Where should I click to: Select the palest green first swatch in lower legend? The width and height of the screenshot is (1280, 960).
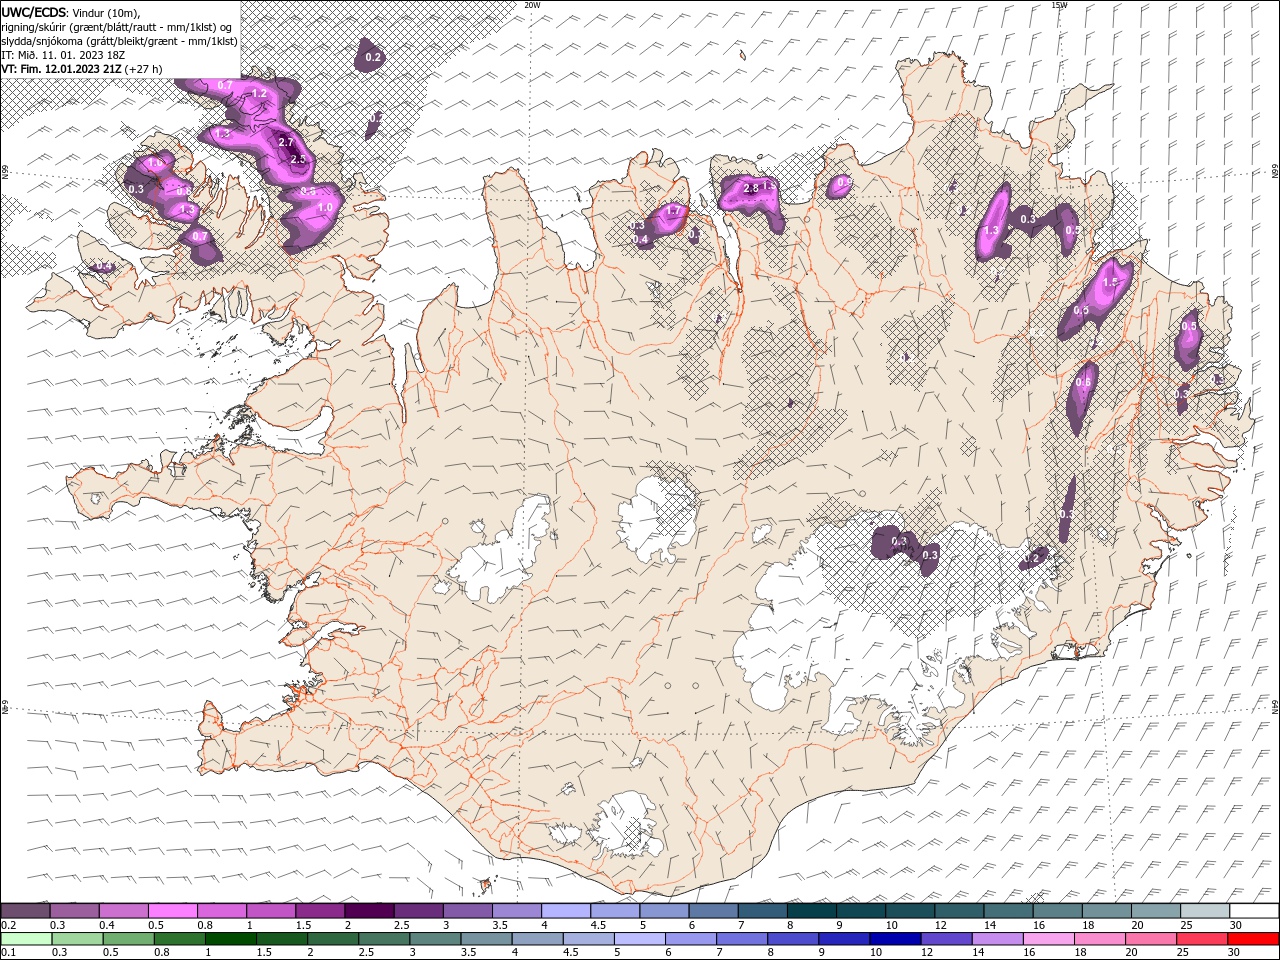tap(26, 939)
